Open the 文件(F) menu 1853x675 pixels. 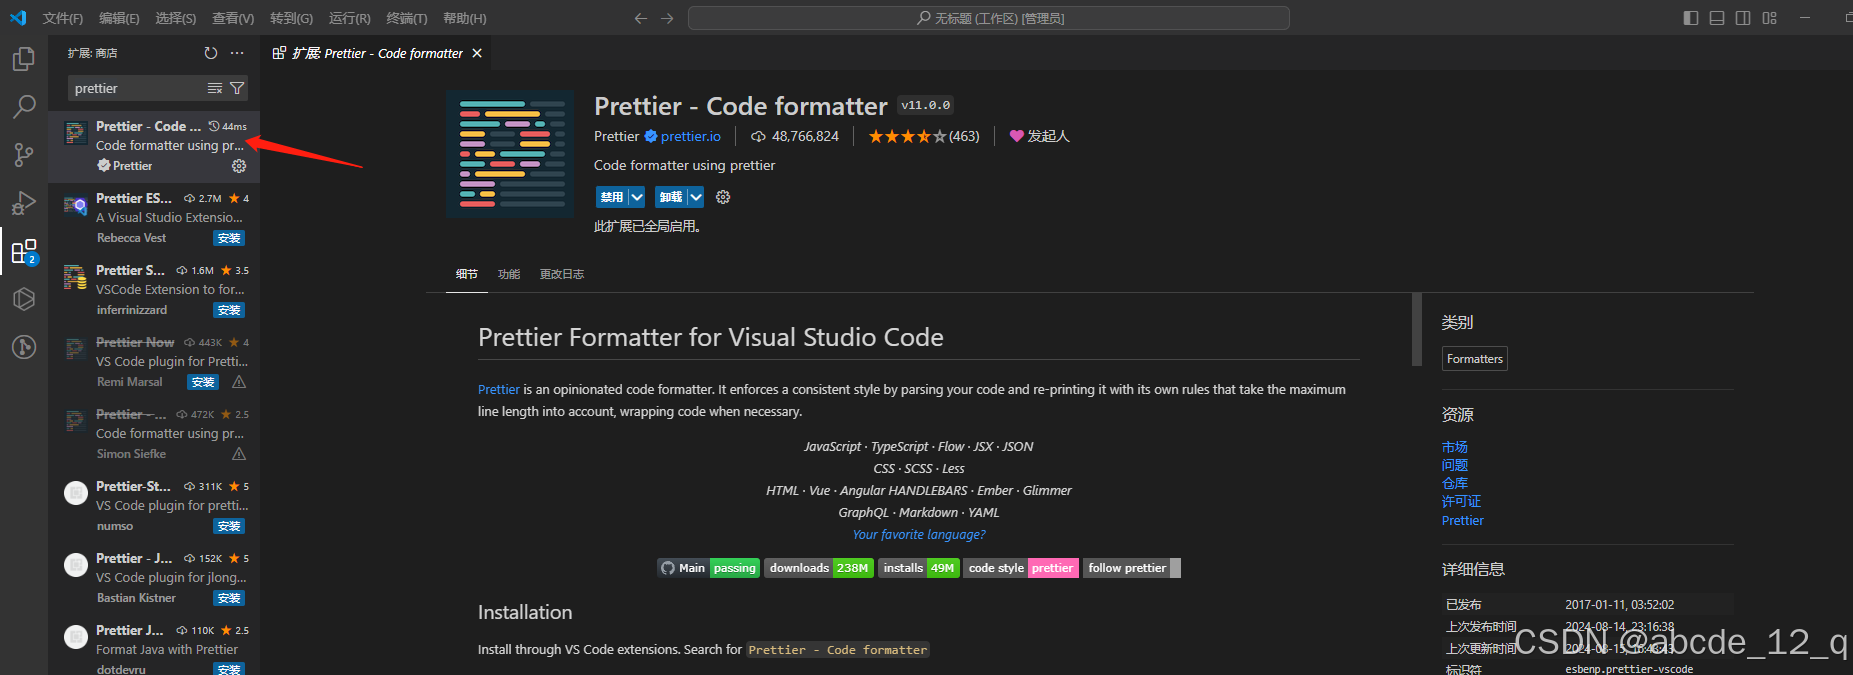(x=63, y=18)
